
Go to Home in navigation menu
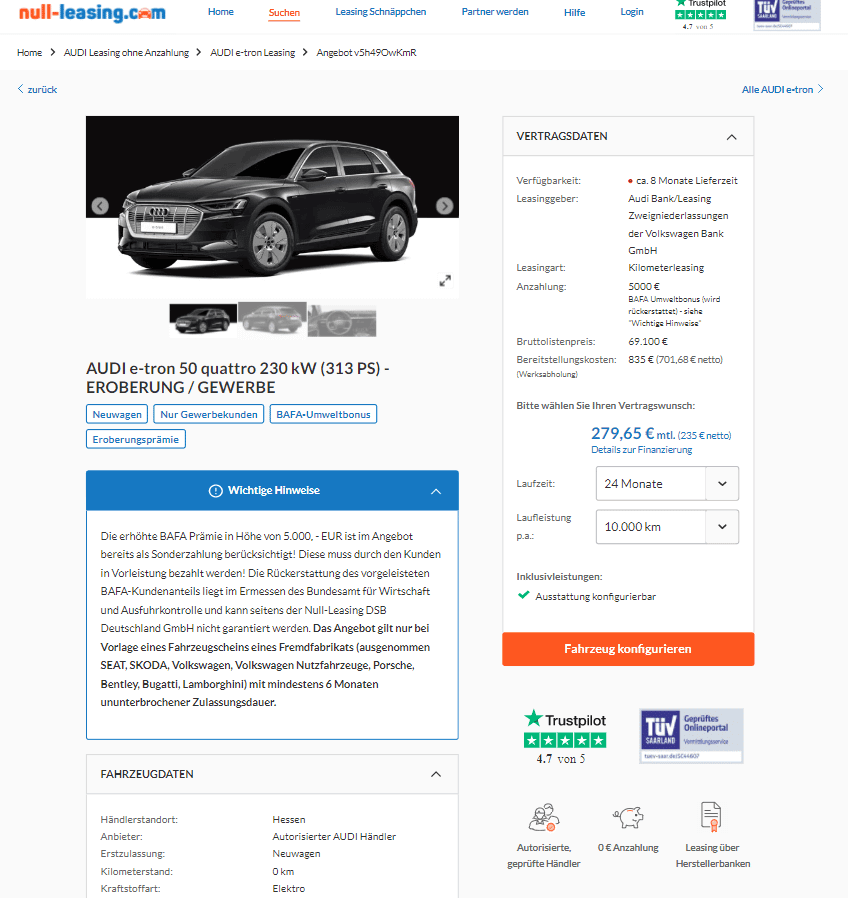(220, 12)
